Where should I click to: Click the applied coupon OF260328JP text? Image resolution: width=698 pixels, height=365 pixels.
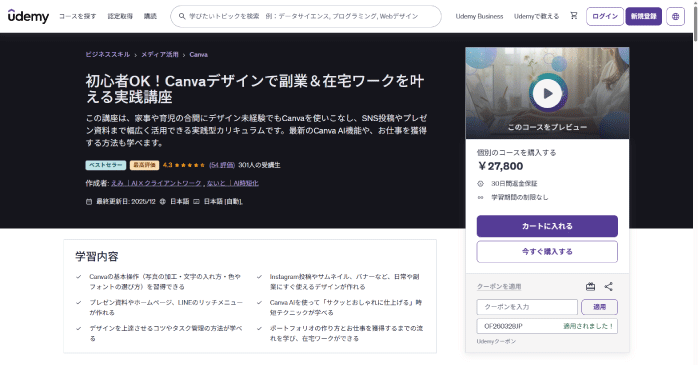tap(503, 326)
